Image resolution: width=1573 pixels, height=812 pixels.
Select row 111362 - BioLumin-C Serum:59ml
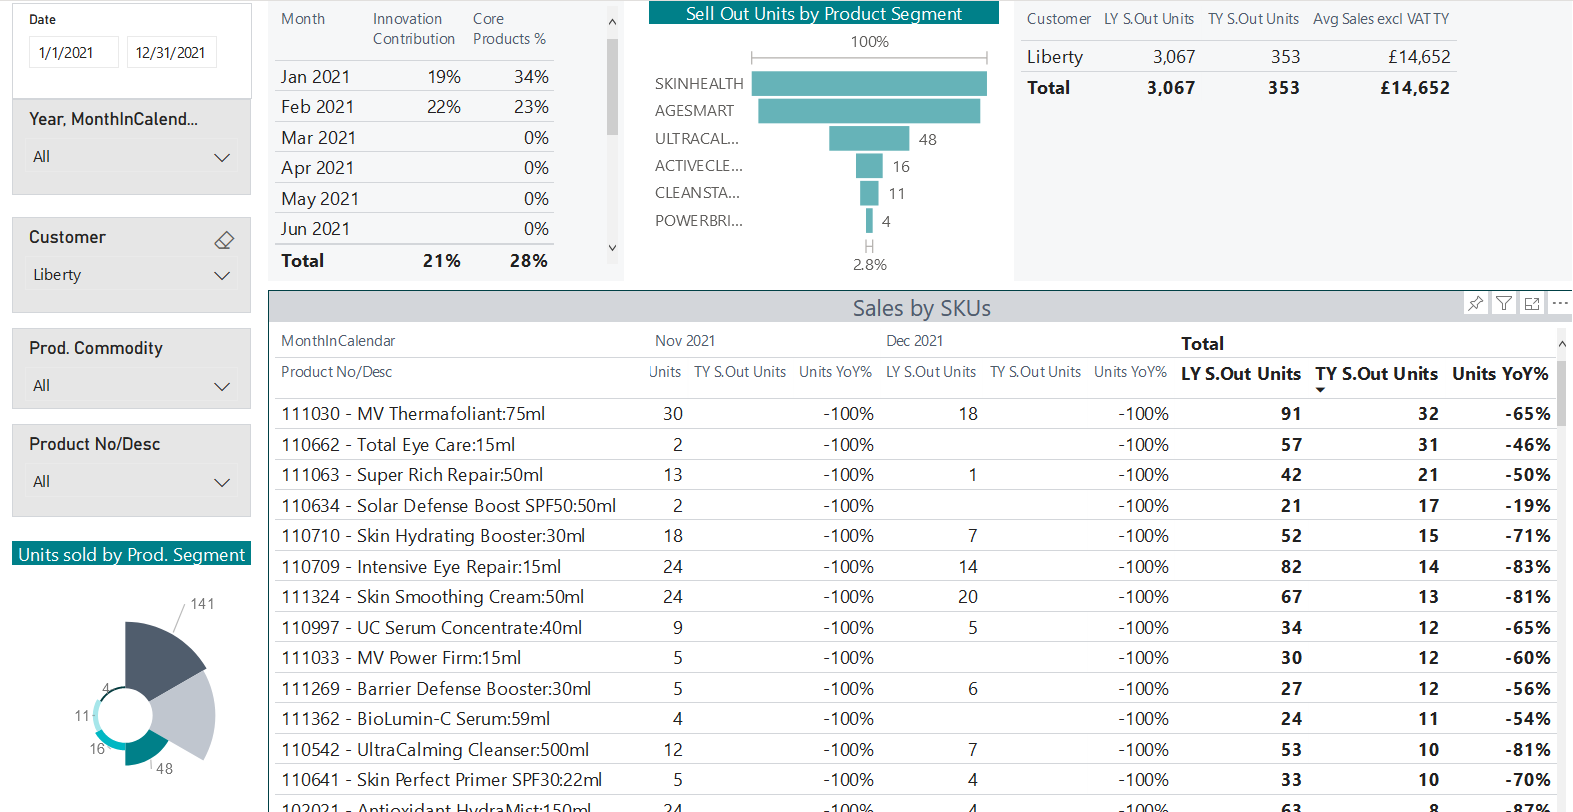(914, 719)
